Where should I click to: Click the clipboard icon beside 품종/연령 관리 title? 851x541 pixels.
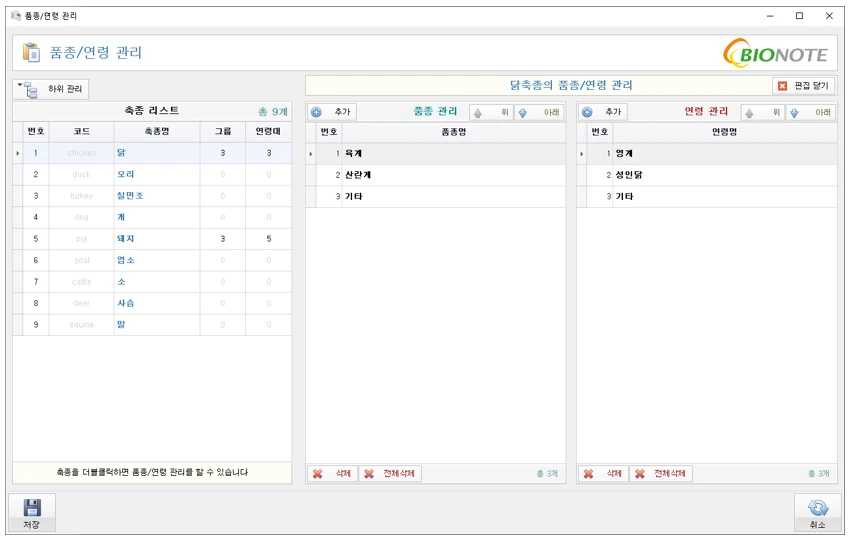click(31, 53)
